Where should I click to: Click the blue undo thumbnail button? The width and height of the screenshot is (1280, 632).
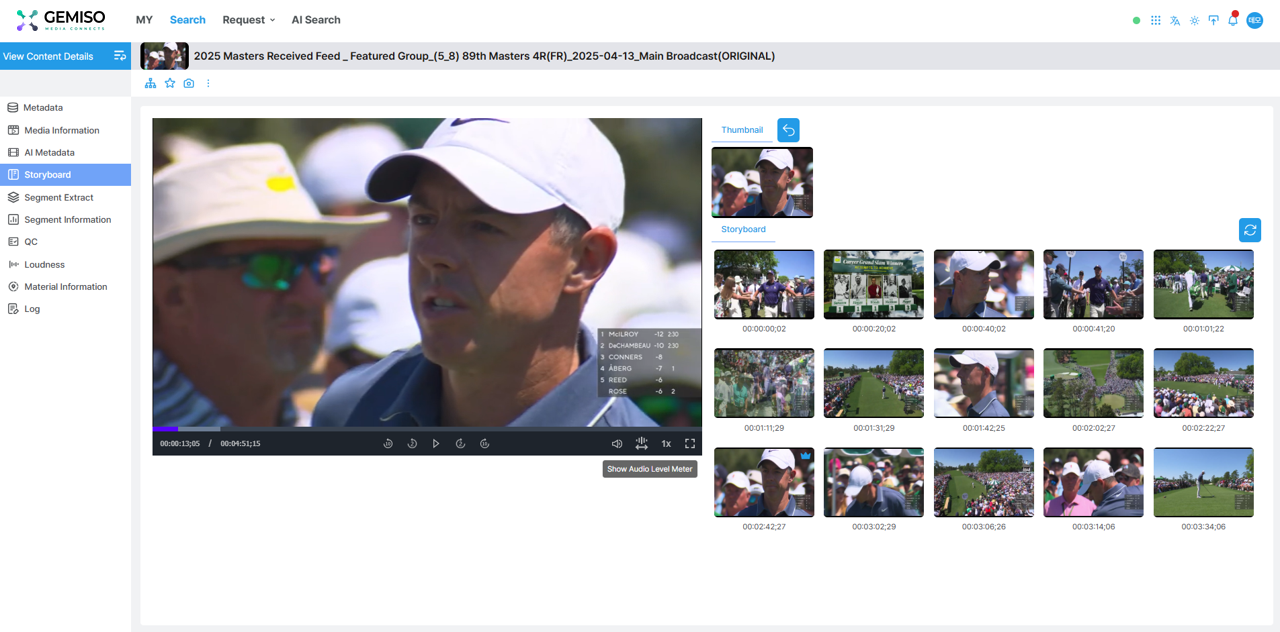tap(788, 130)
